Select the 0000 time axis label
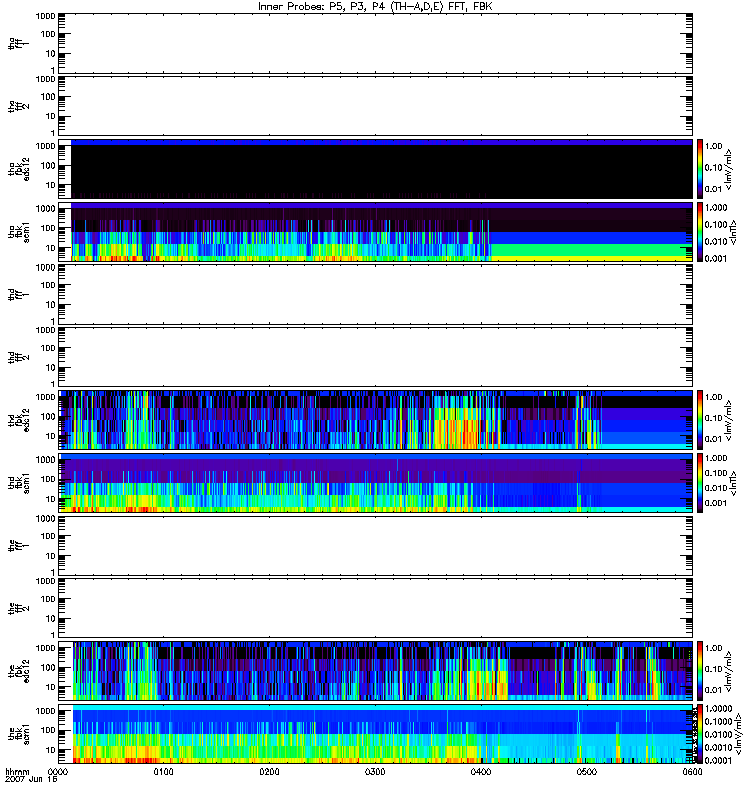750x800 pixels. click(58, 772)
